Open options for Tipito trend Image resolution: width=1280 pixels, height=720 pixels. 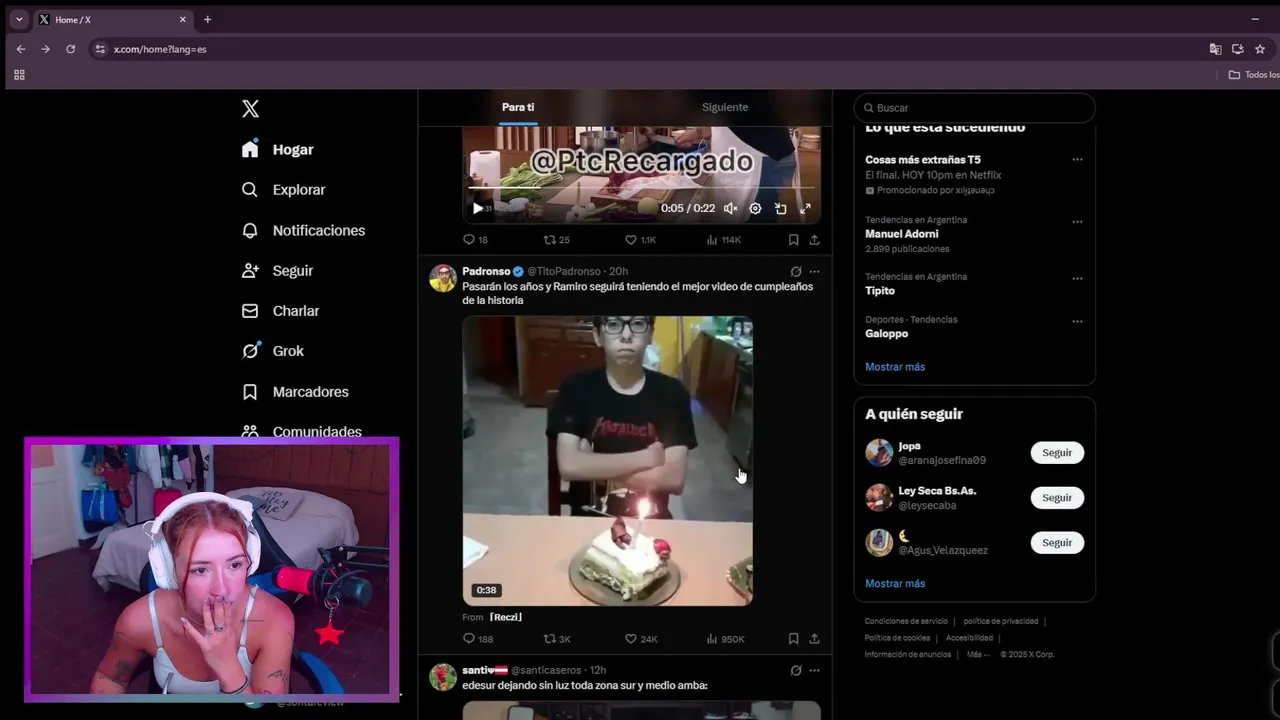(1077, 279)
